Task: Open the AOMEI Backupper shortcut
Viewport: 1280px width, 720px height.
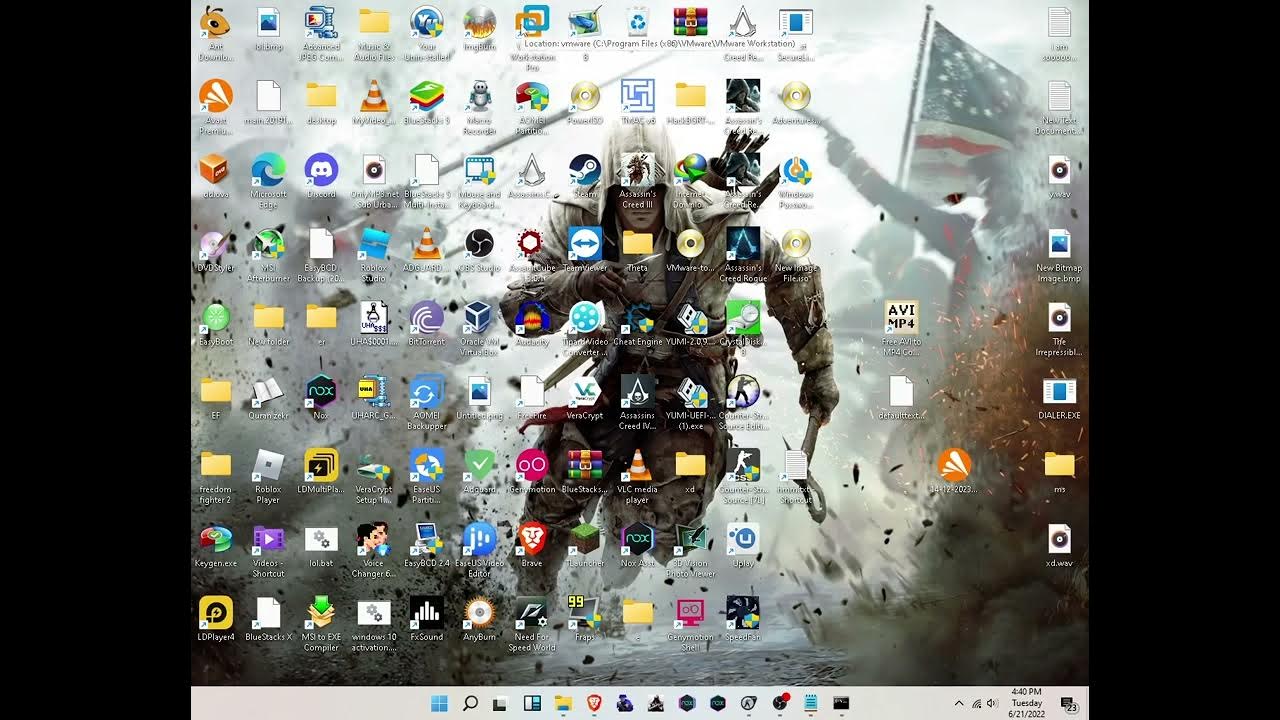Action: [x=426, y=402]
